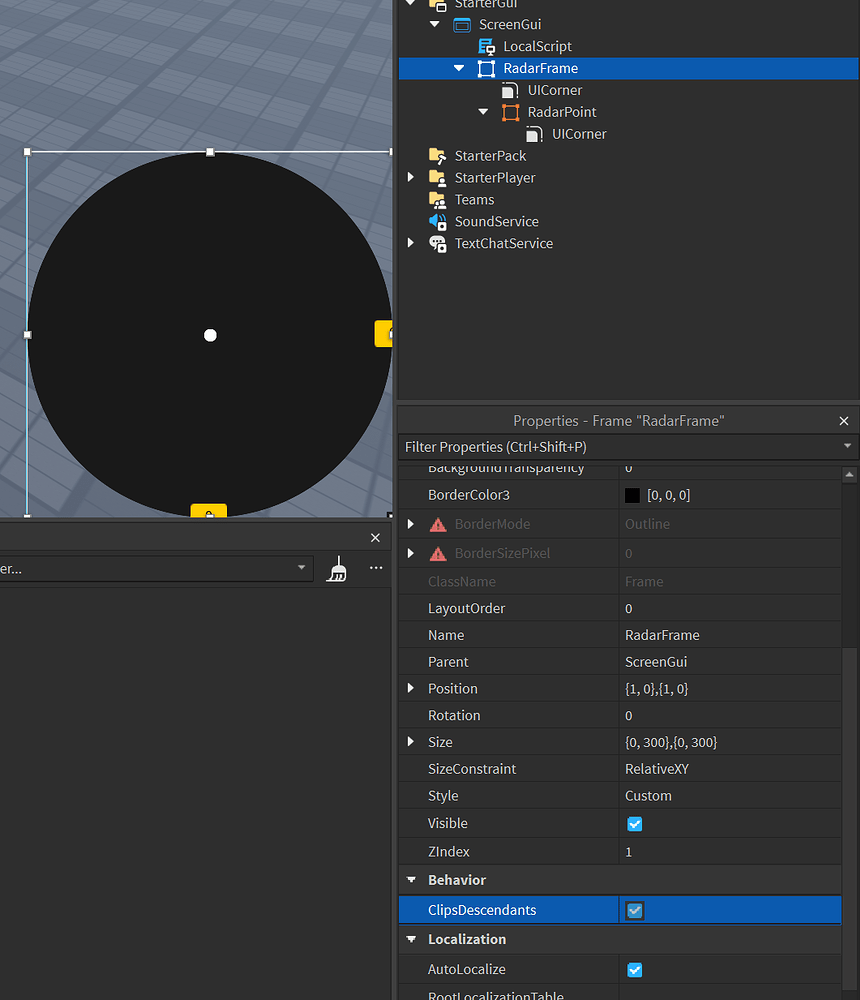This screenshot has width=860, height=1000.
Task: Select the LocalScript icon in Explorer
Action: tap(487, 46)
